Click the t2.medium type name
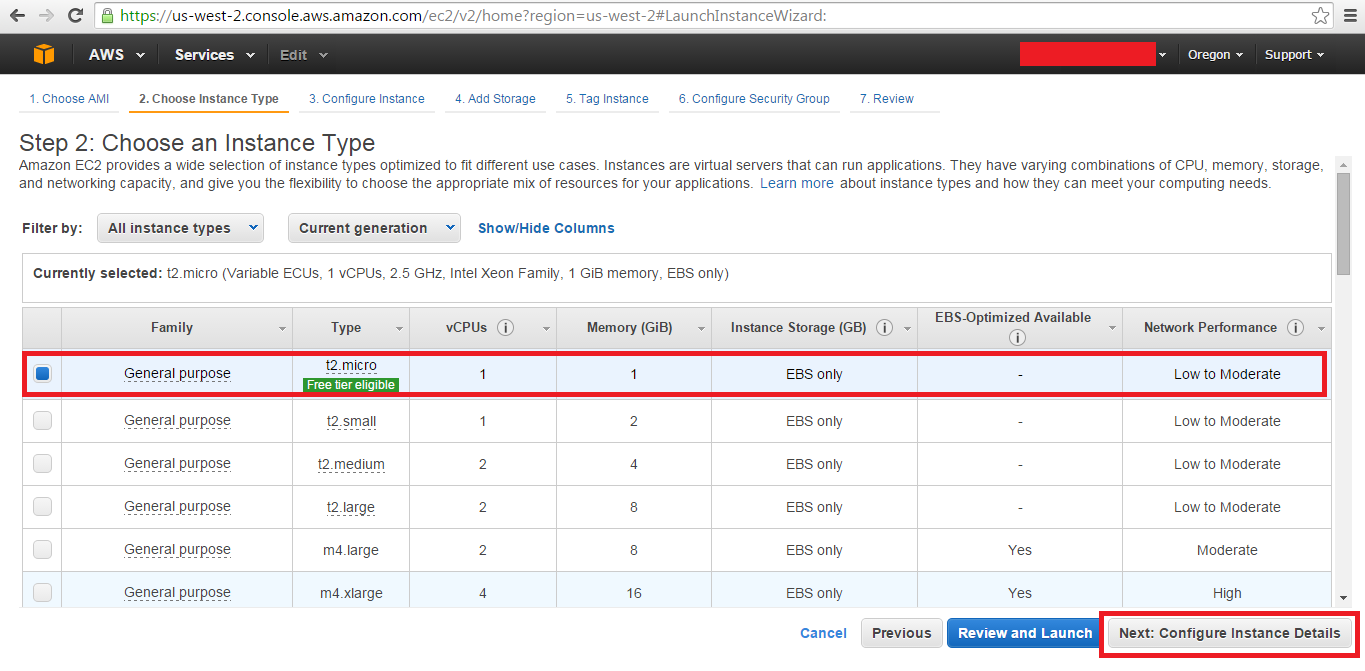1365x671 pixels. tap(351, 464)
